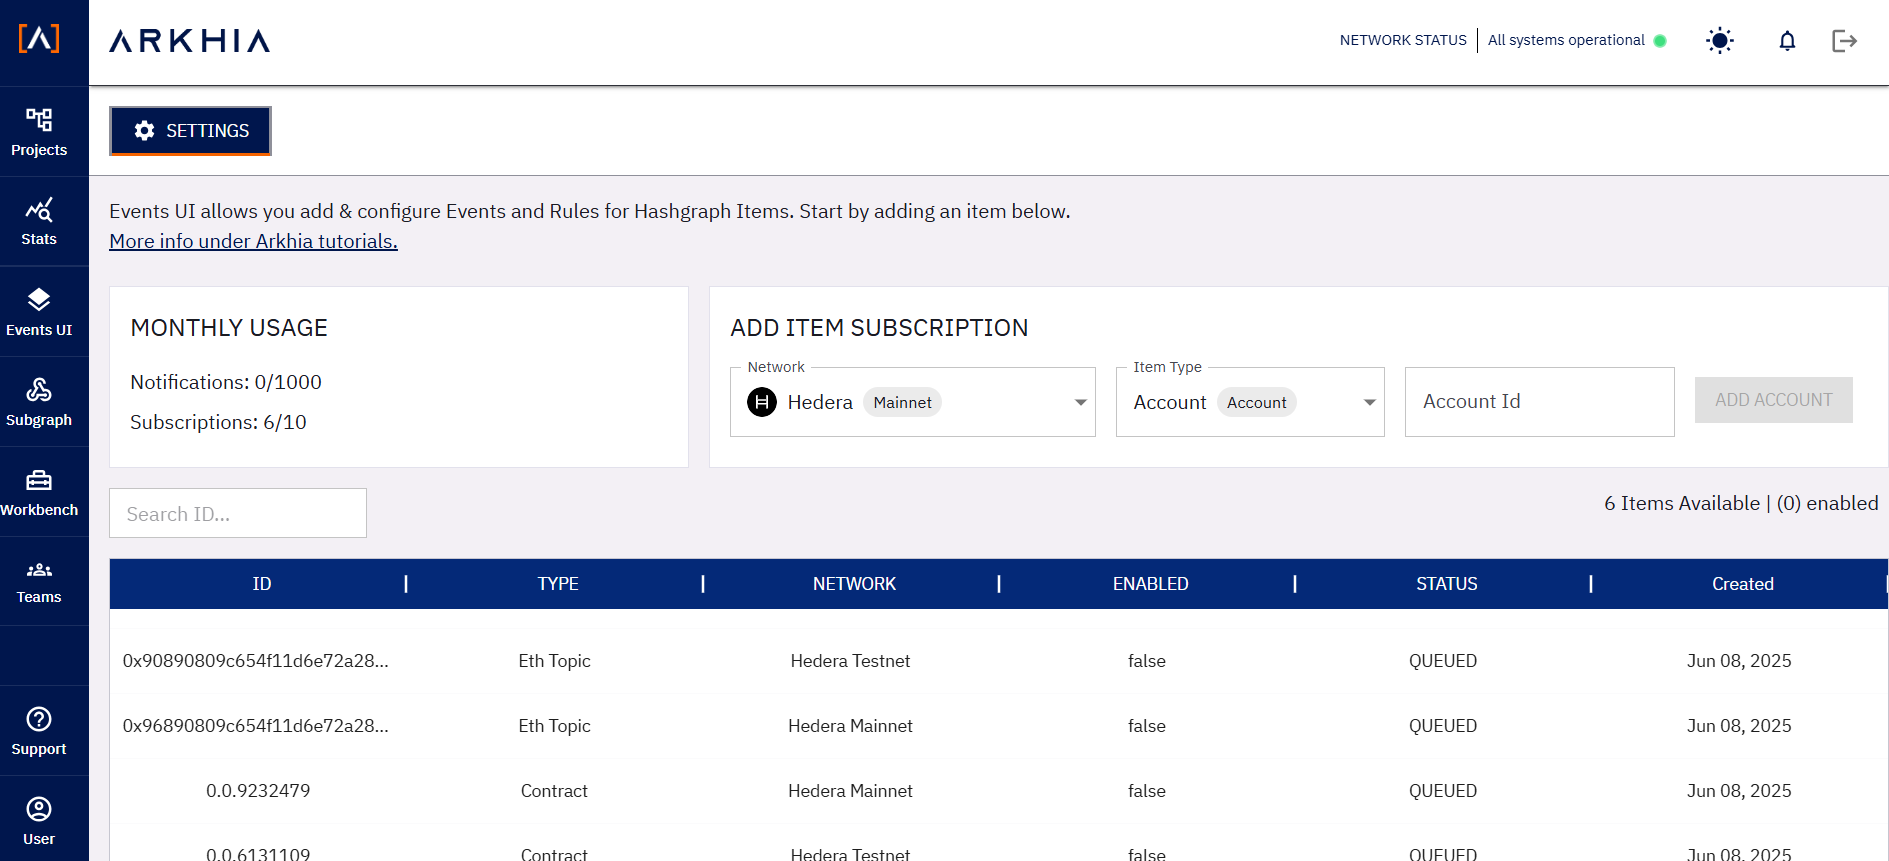Sort by the STATUS column header
The image size is (1889, 861).
1446,584
